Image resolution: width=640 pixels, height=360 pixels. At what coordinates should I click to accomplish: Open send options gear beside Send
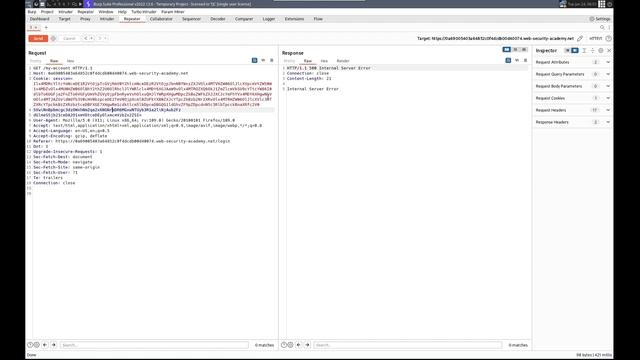click(53, 38)
